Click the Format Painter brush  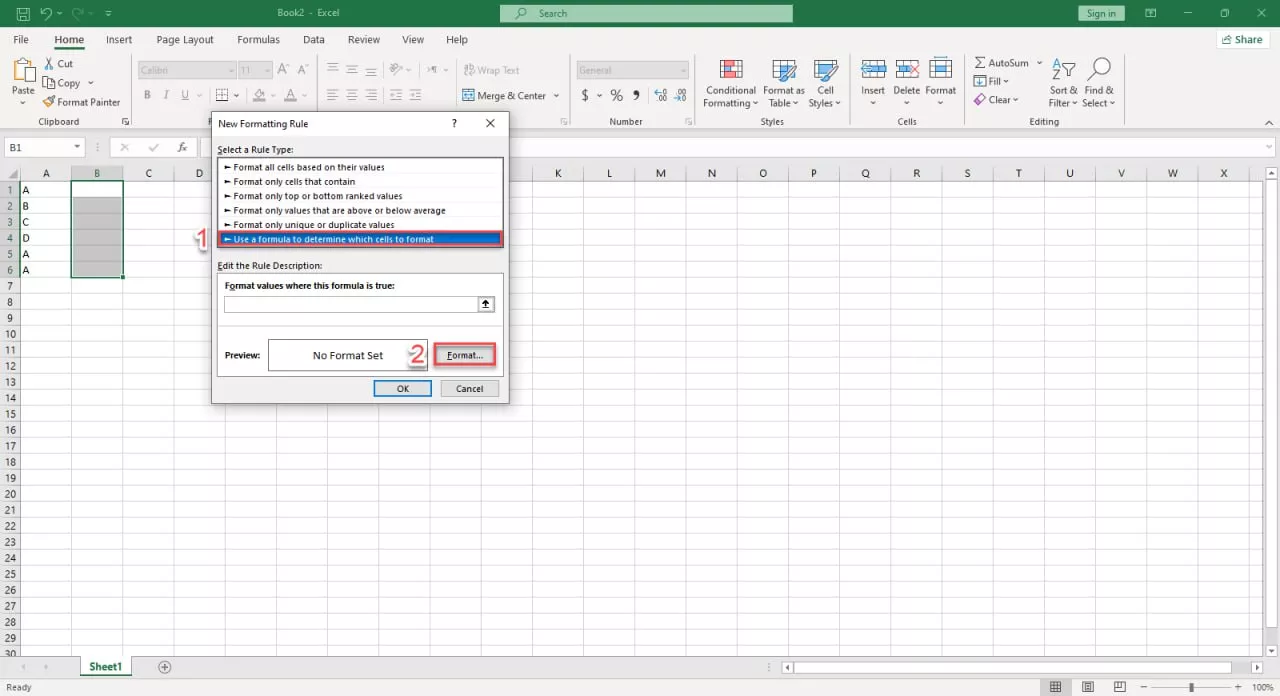click(x=82, y=102)
